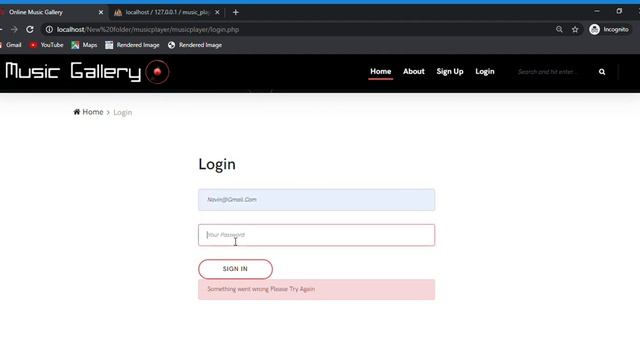Image resolution: width=640 pixels, height=360 pixels.
Task: Open the YouTube bookmark
Action: (x=47, y=45)
